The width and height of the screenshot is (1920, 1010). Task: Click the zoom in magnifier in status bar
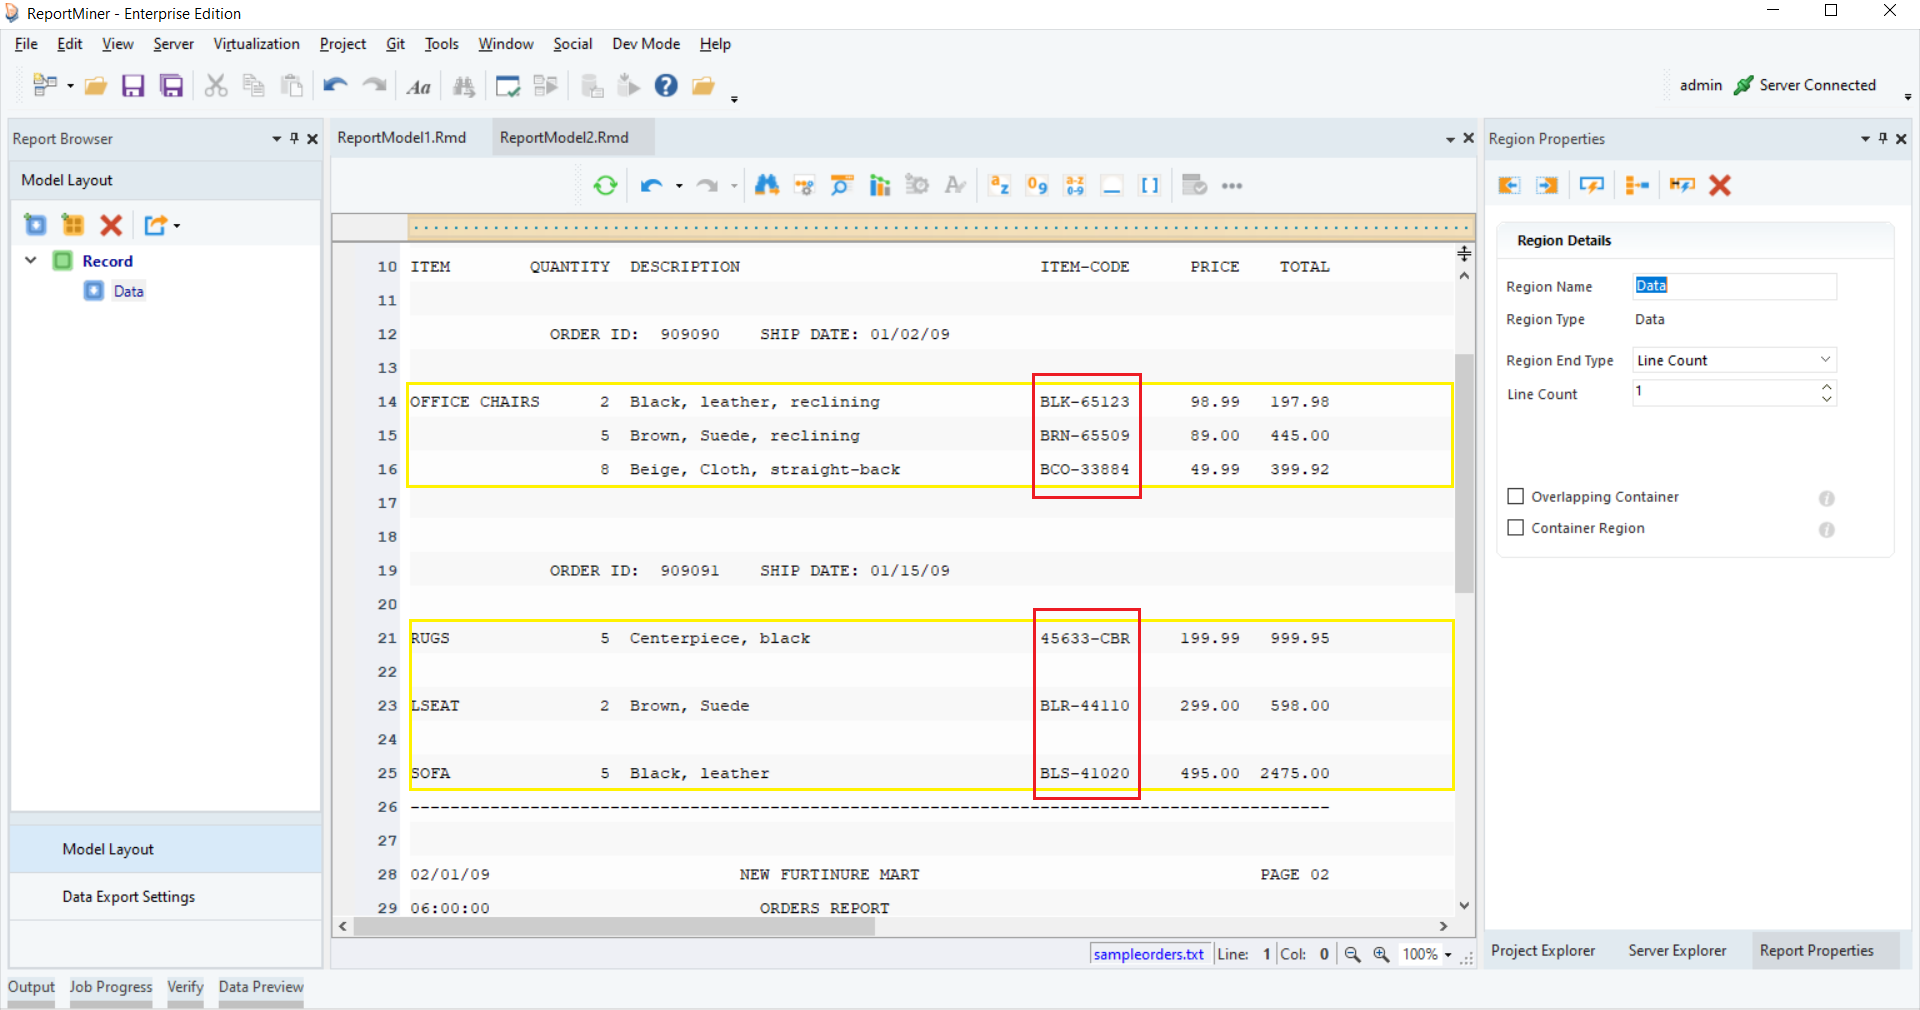click(1381, 954)
